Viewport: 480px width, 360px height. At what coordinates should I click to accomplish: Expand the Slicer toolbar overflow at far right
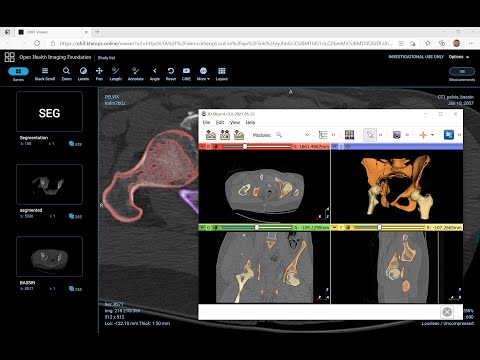(x=459, y=135)
